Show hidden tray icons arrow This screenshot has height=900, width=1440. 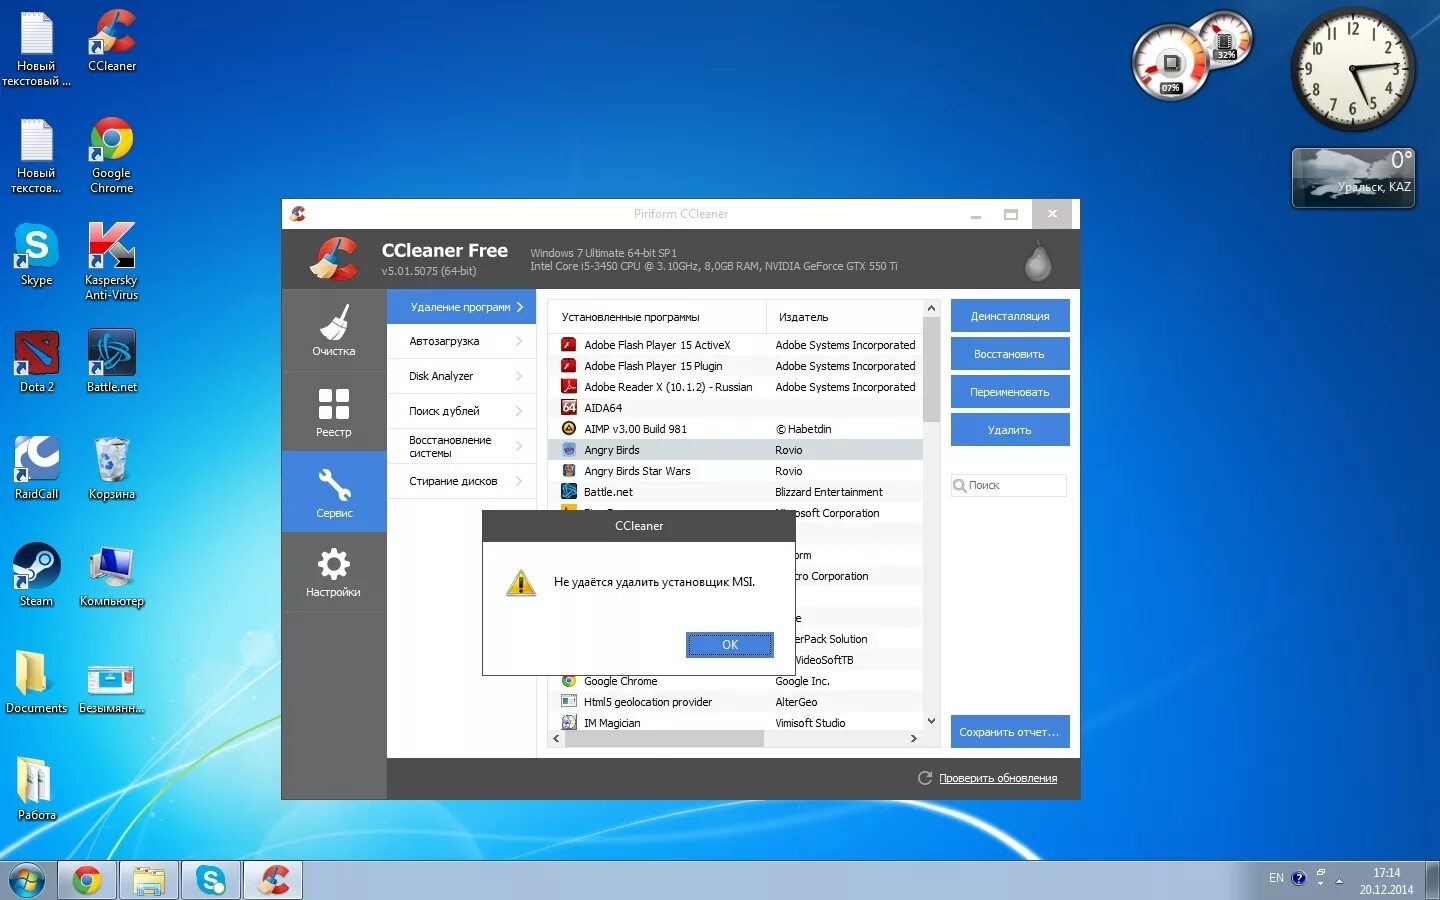click(x=1339, y=881)
